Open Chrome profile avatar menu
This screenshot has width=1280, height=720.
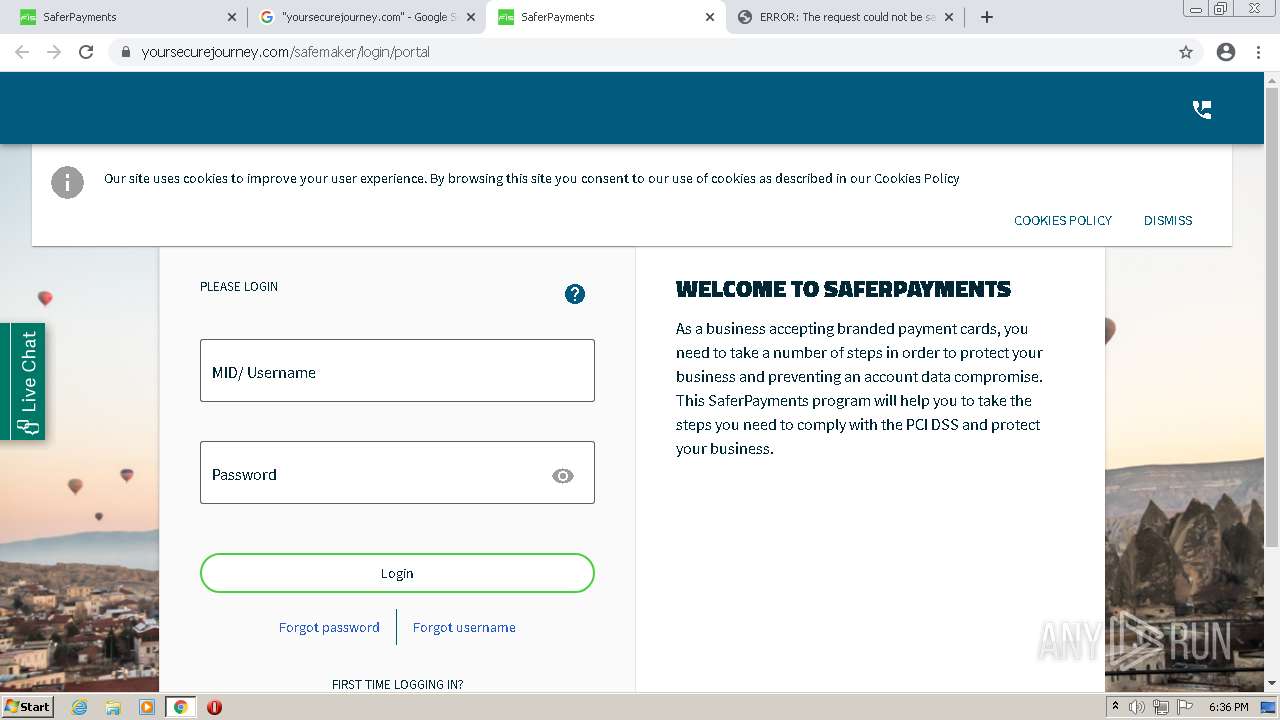click(1226, 52)
